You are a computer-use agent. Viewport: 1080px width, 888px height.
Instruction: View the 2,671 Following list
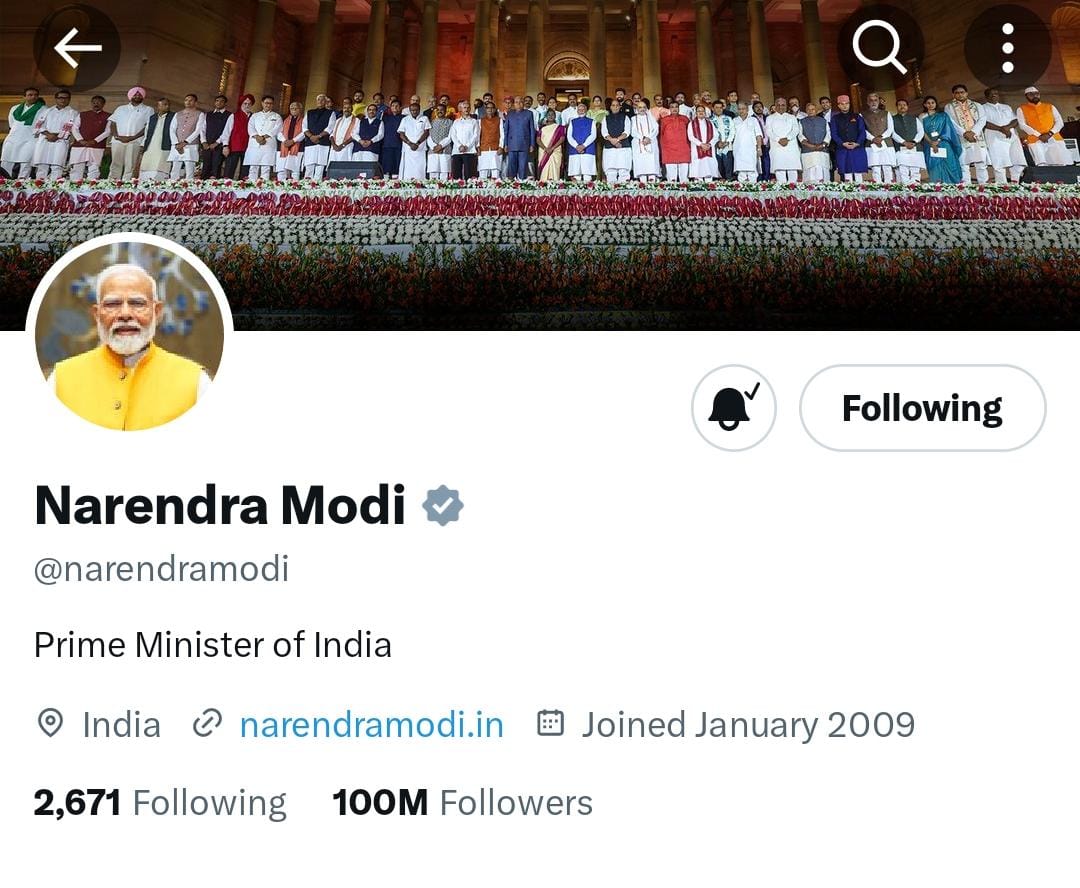coord(160,803)
